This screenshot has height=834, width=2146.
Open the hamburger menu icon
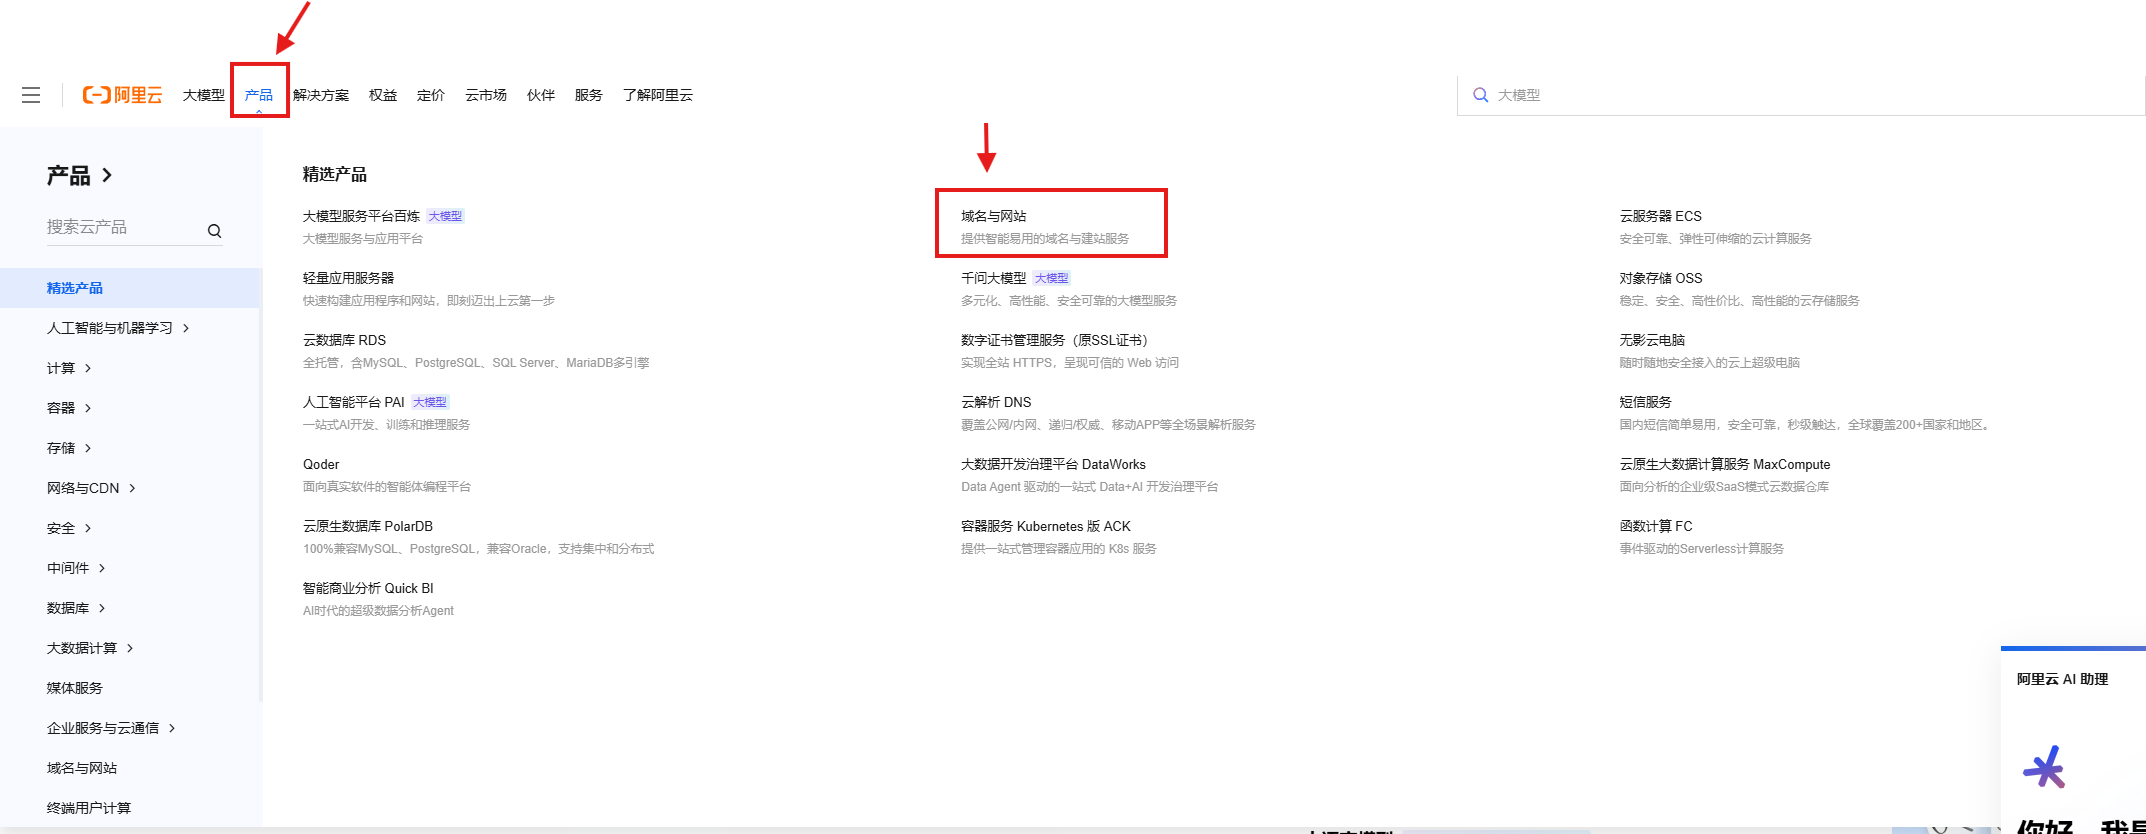[31, 95]
